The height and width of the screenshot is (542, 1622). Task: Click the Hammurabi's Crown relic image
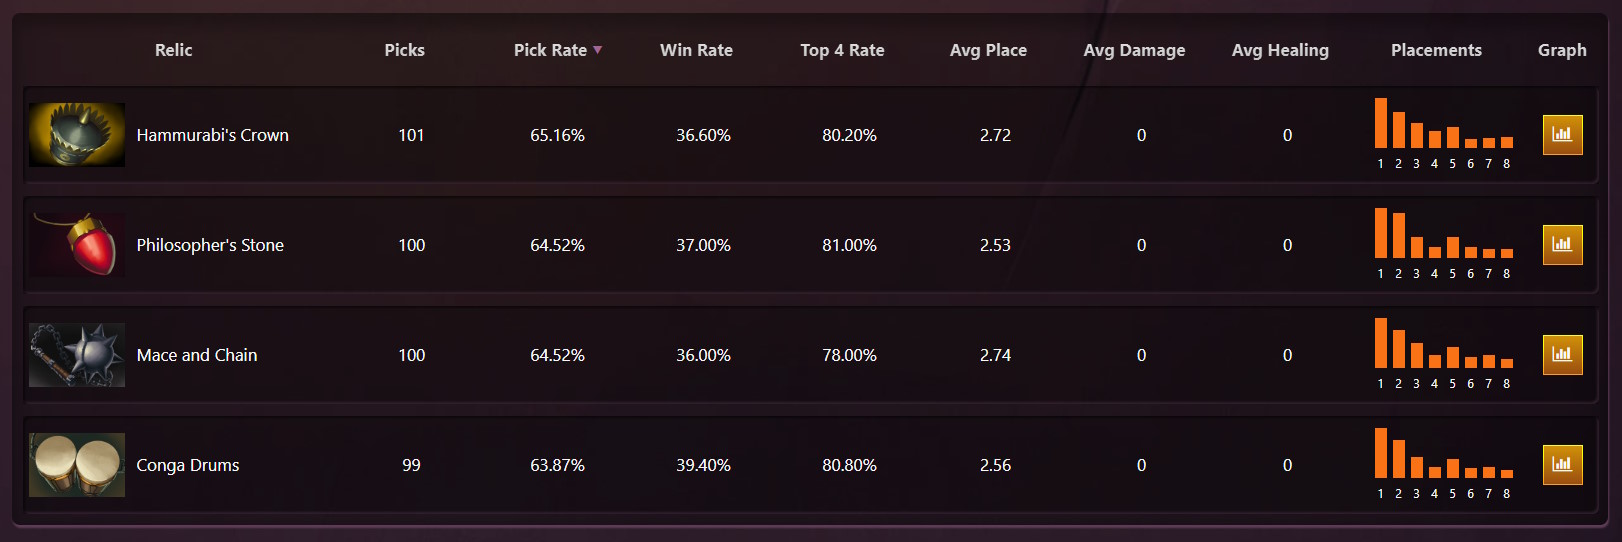click(77, 135)
